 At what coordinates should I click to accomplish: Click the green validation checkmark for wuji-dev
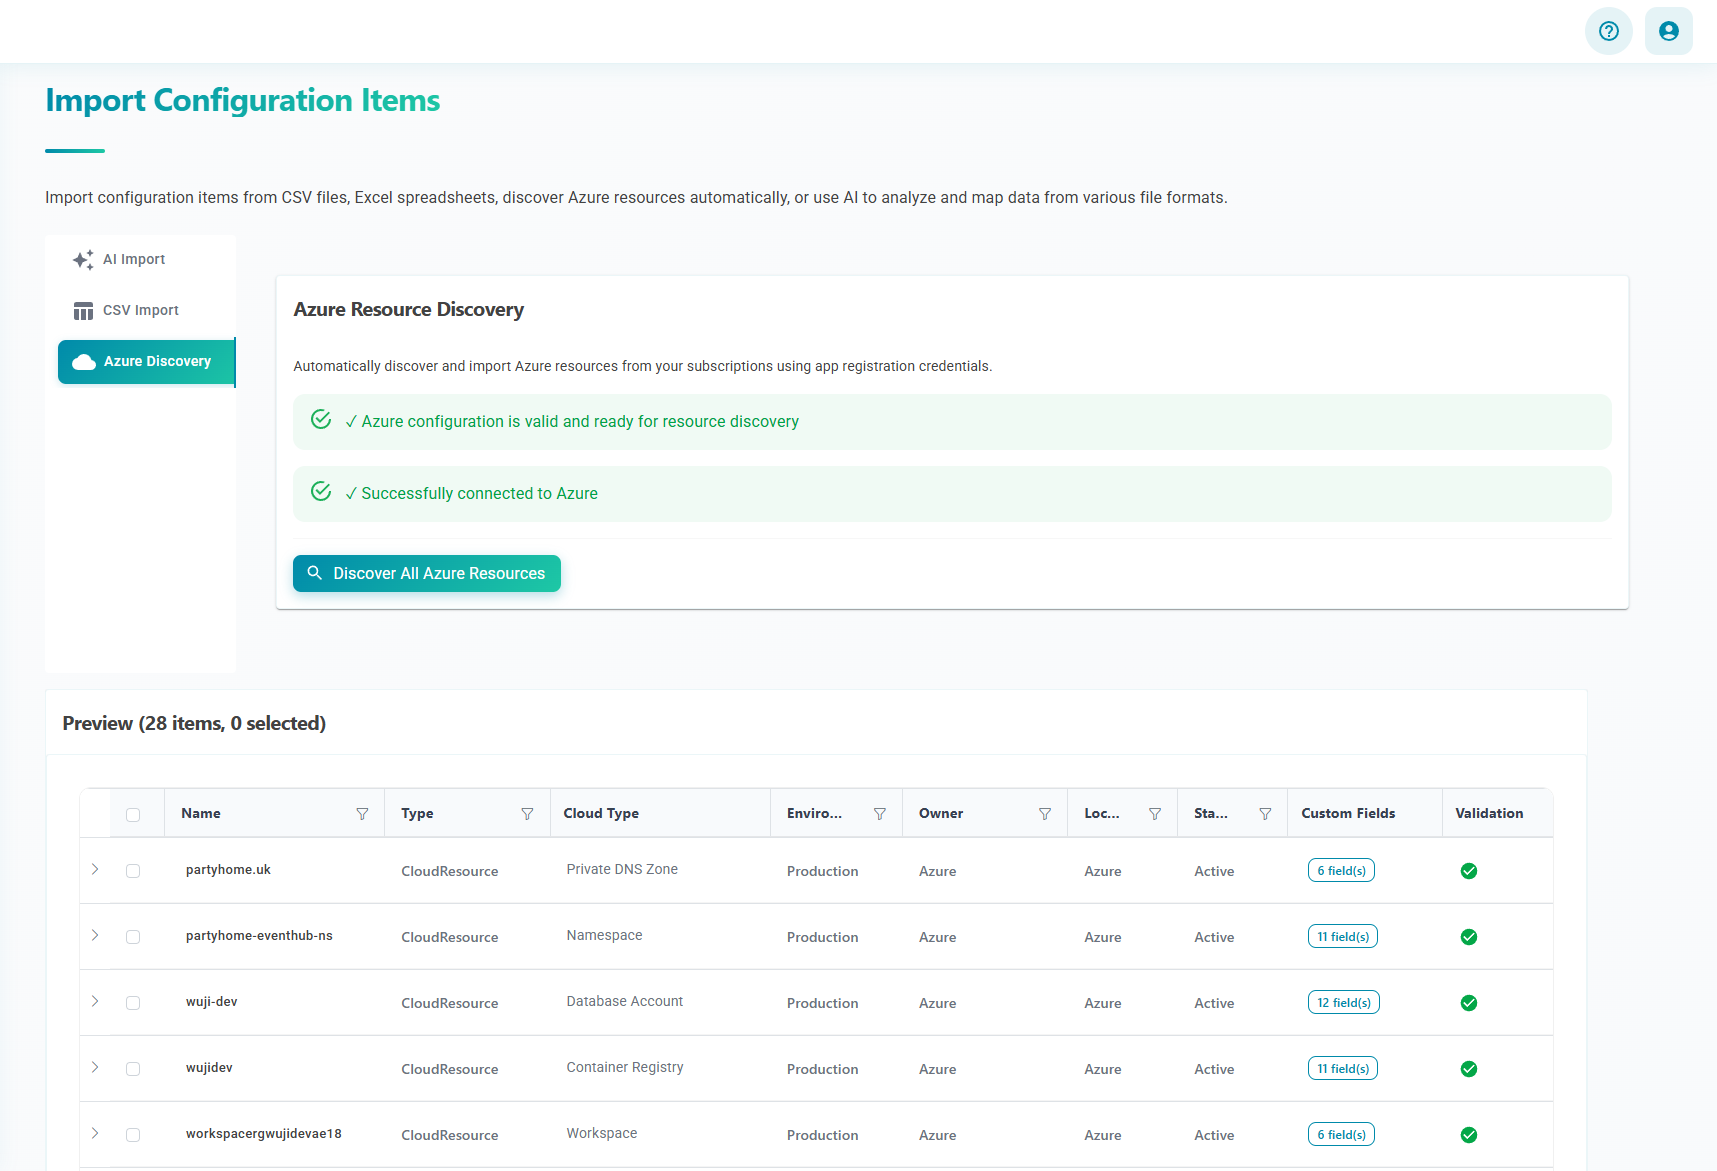point(1468,1002)
